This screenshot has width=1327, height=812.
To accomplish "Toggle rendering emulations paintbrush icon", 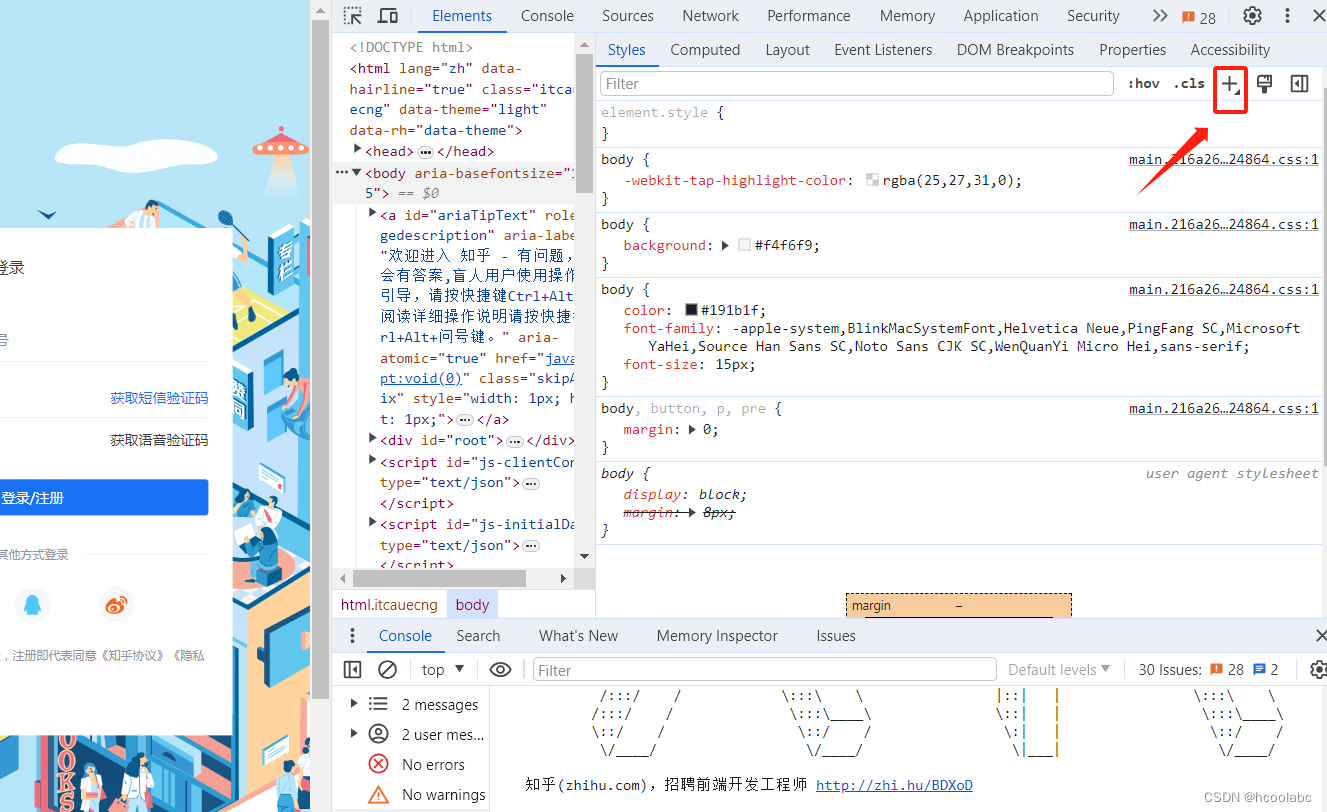I will tap(1264, 84).
